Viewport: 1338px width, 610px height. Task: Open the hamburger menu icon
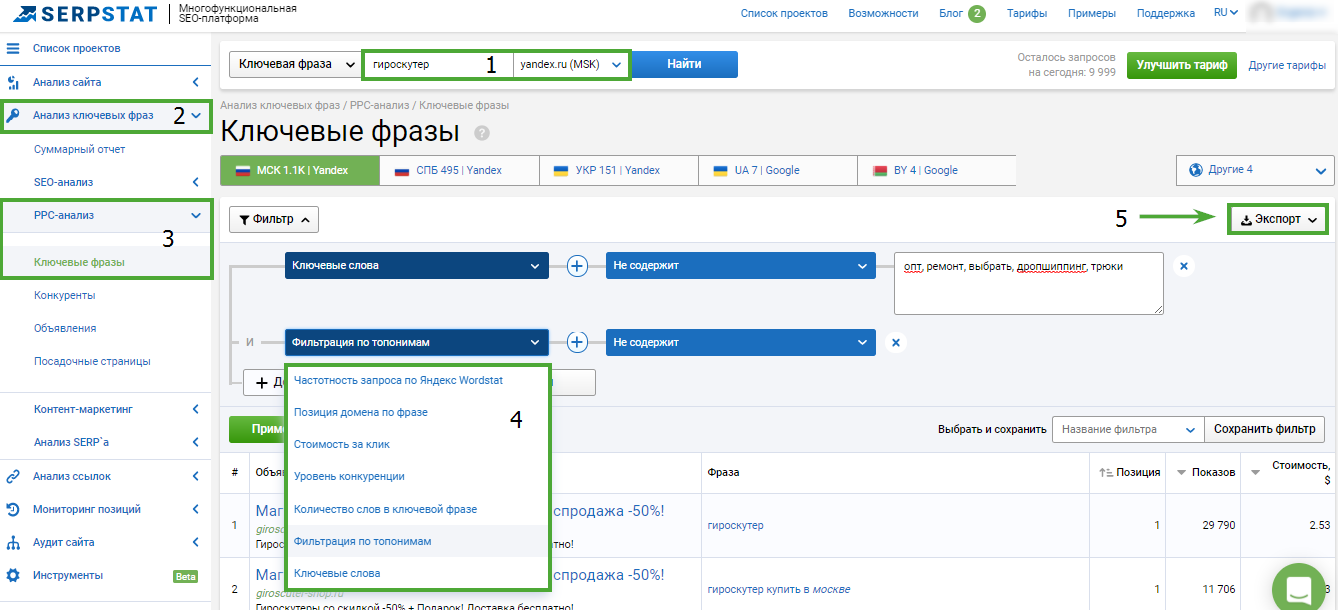pyautogui.click(x=13, y=48)
